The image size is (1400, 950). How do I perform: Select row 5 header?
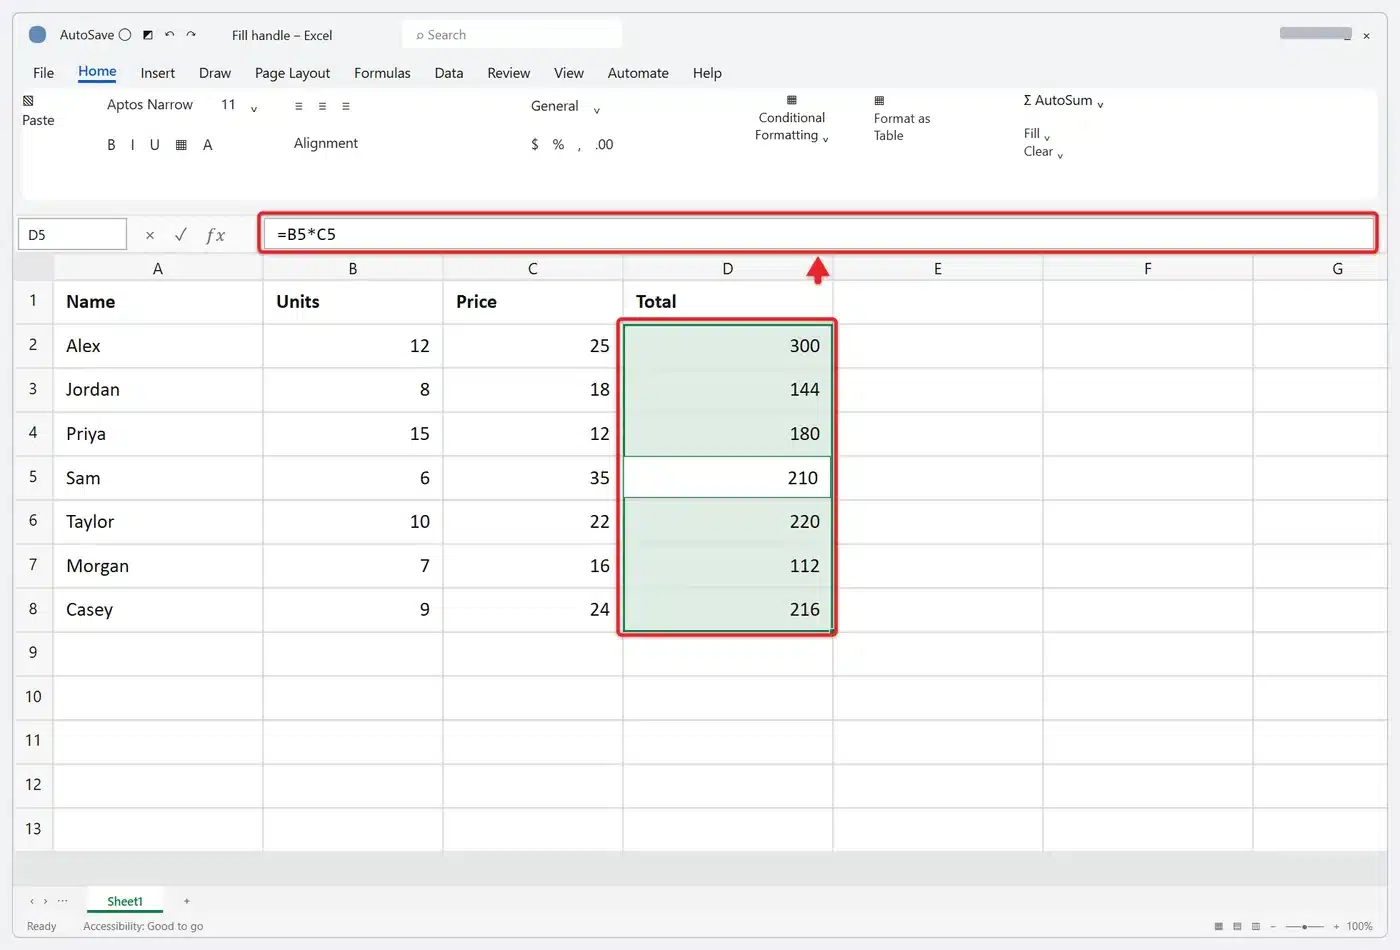pos(33,477)
